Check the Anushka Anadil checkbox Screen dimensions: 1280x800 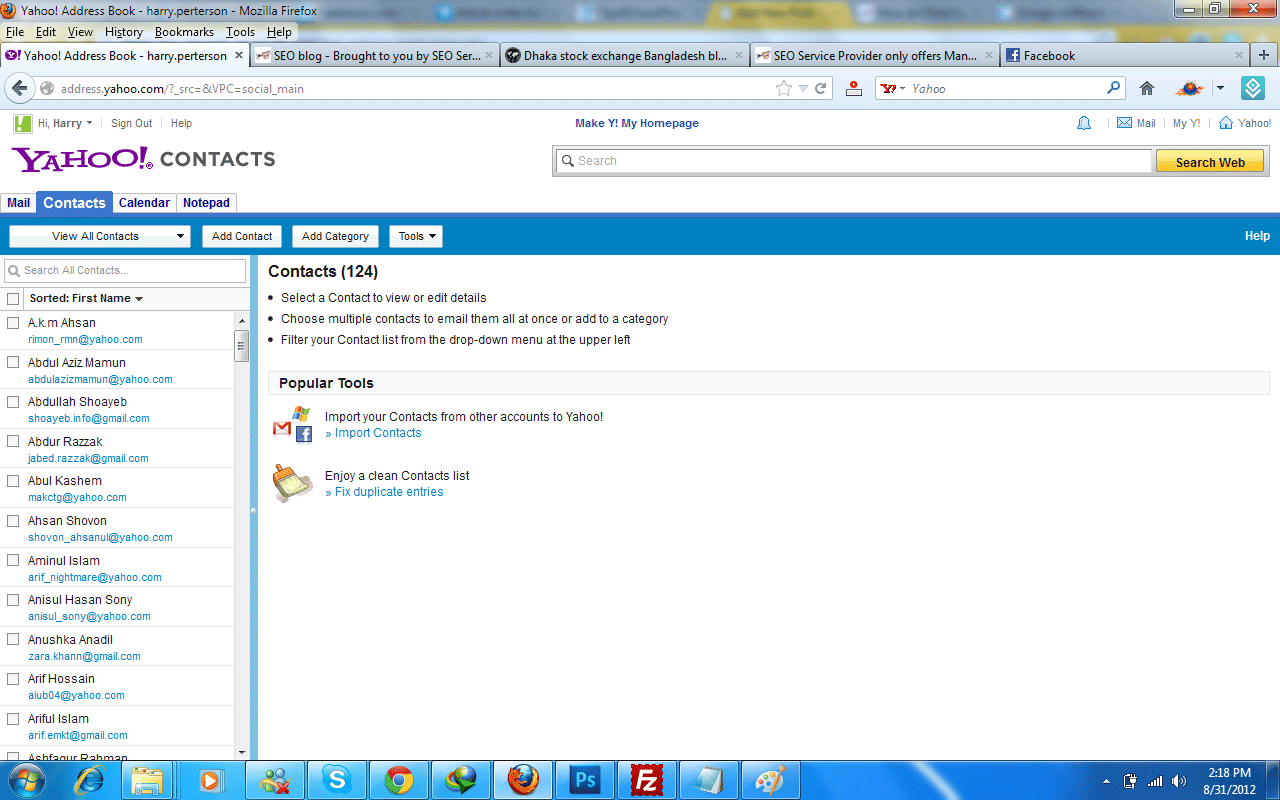[x=13, y=639]
